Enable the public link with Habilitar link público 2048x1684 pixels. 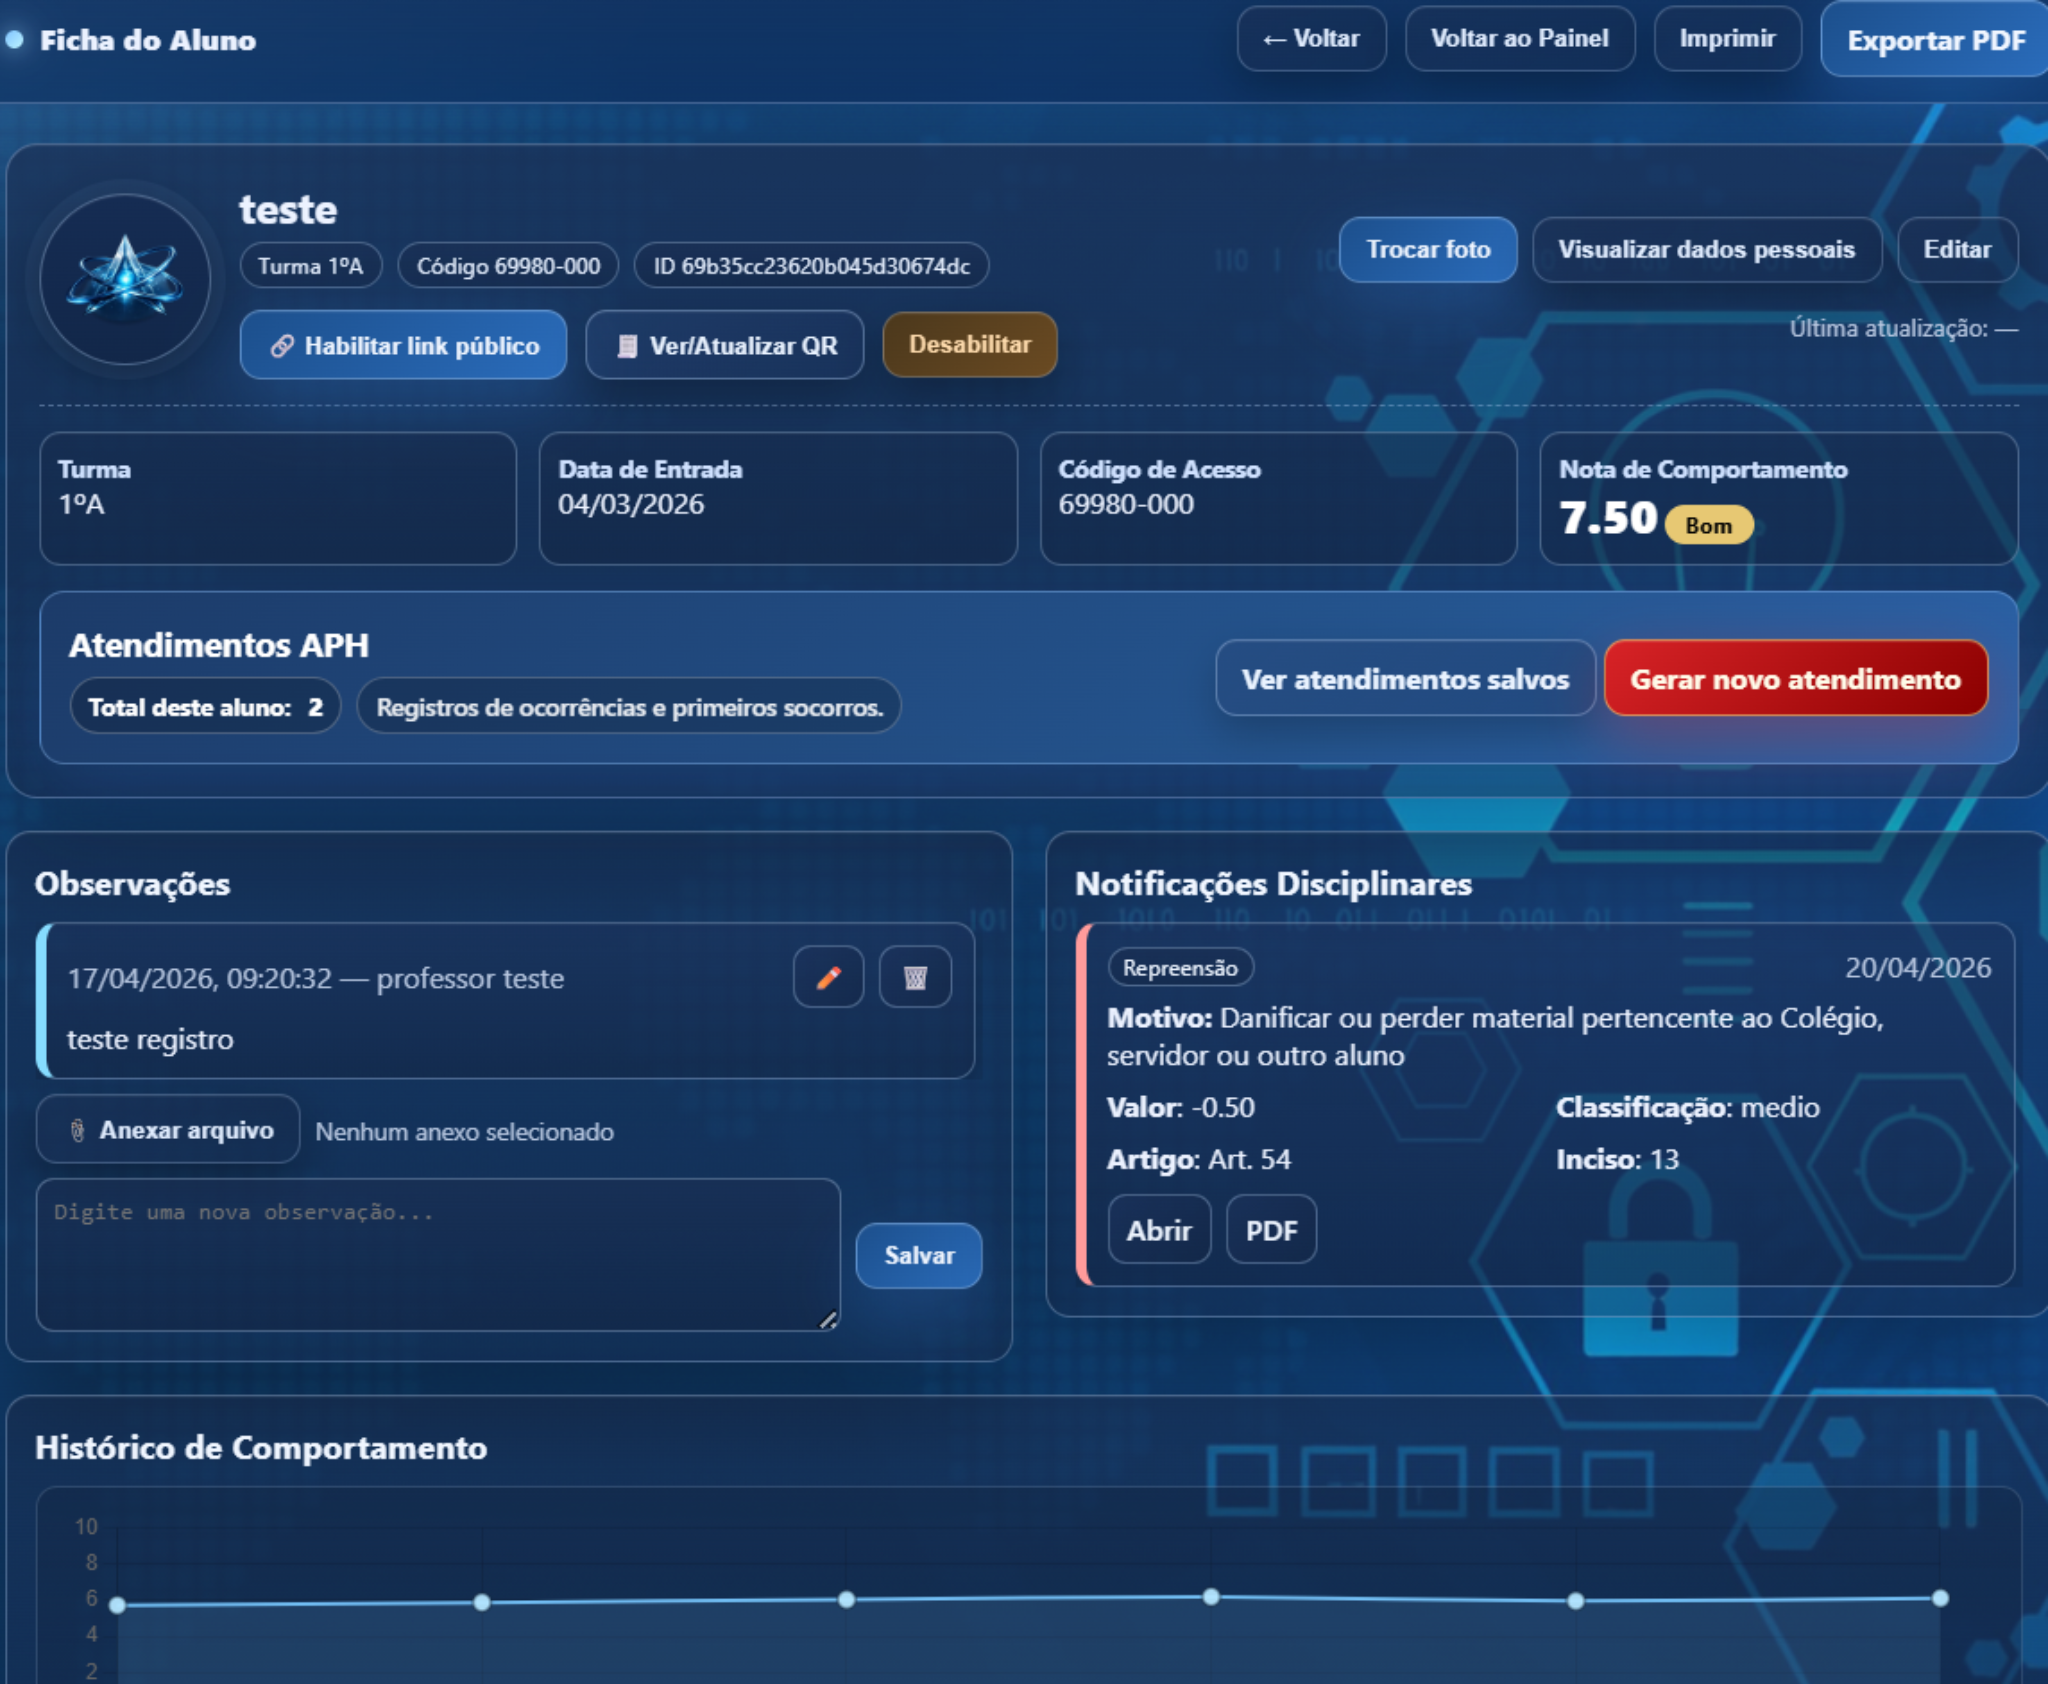click(403, 345)
